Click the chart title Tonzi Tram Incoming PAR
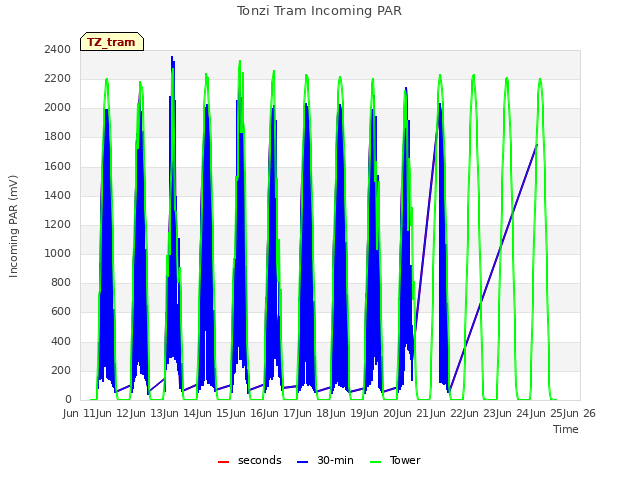 click(319, 11)
